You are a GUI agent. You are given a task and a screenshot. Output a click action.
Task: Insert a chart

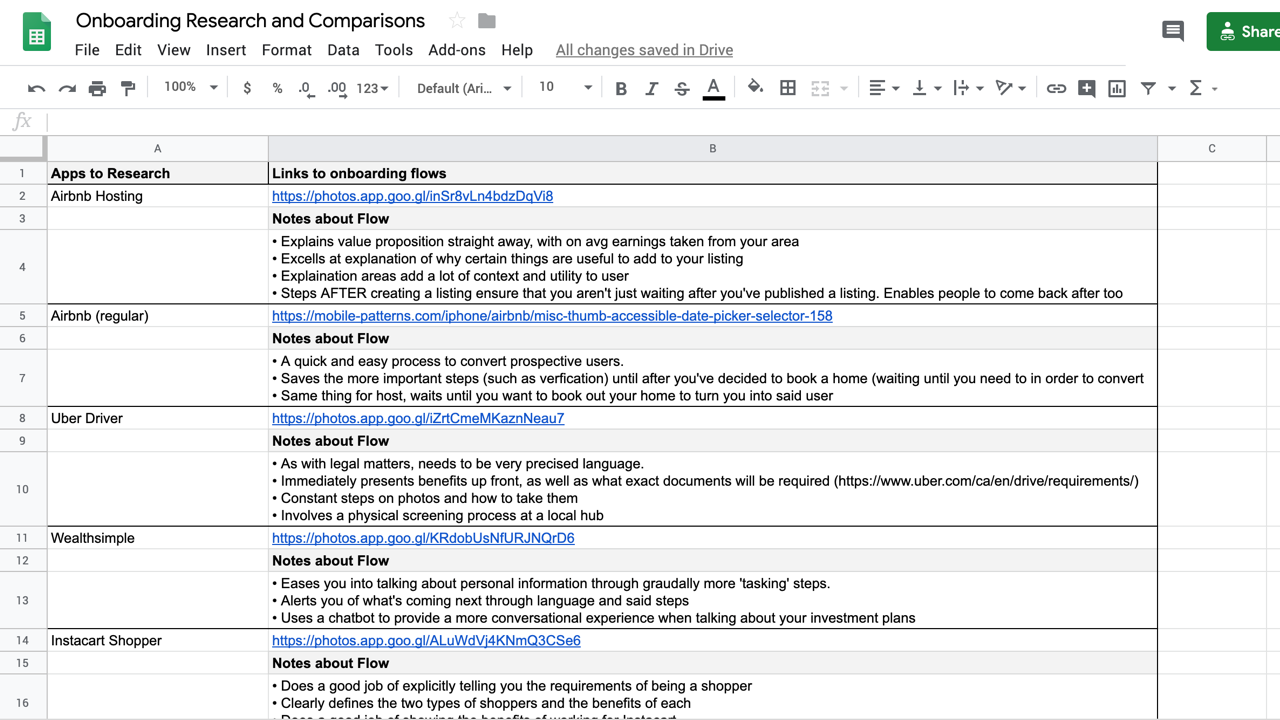coord(1117,89)
